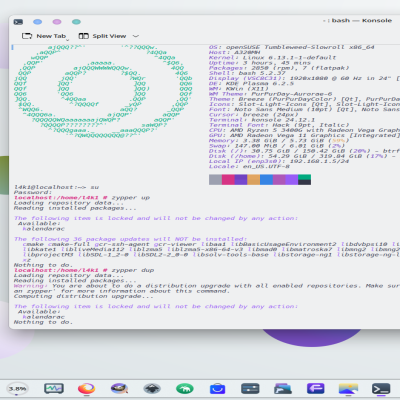Image resolution: width=400 pixels, height=400 pixels.
Task: Click the 'OS: openSUSE Tumbleweed-Slowroll' line
Action: tap(292, 47)
